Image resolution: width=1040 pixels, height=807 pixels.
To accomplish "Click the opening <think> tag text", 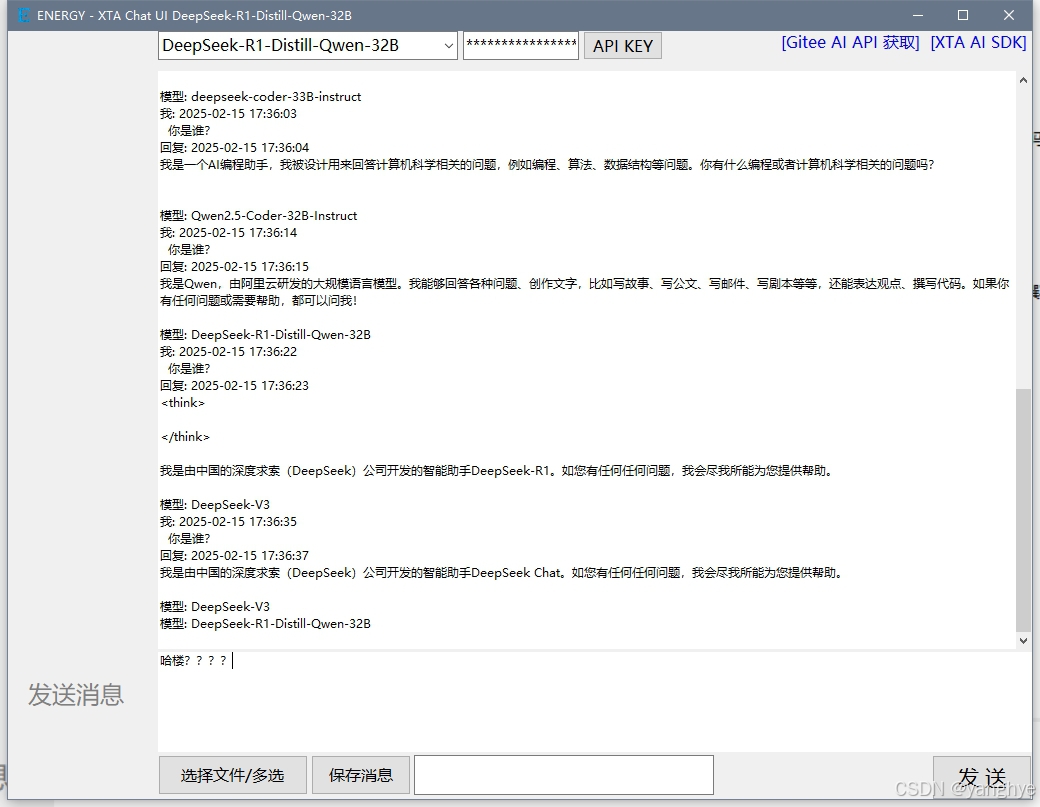I will pyautogui.click(x=183, y=403).
